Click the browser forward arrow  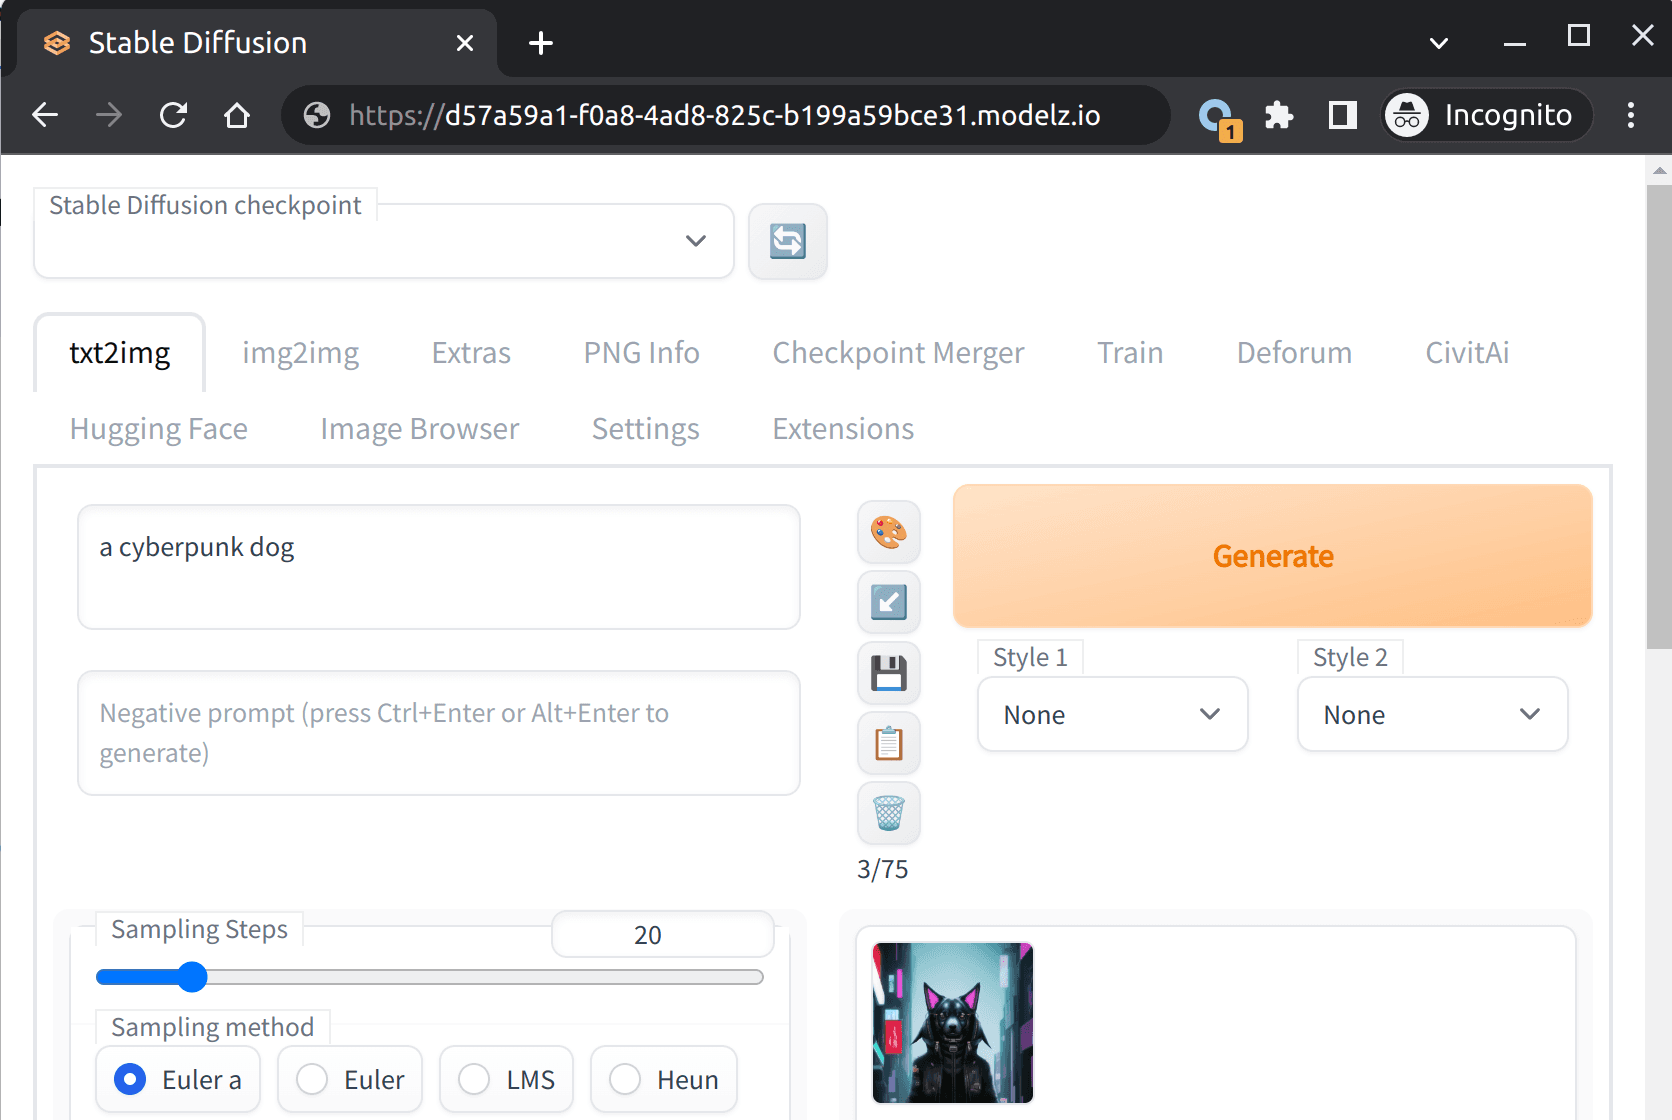(109, 115)
